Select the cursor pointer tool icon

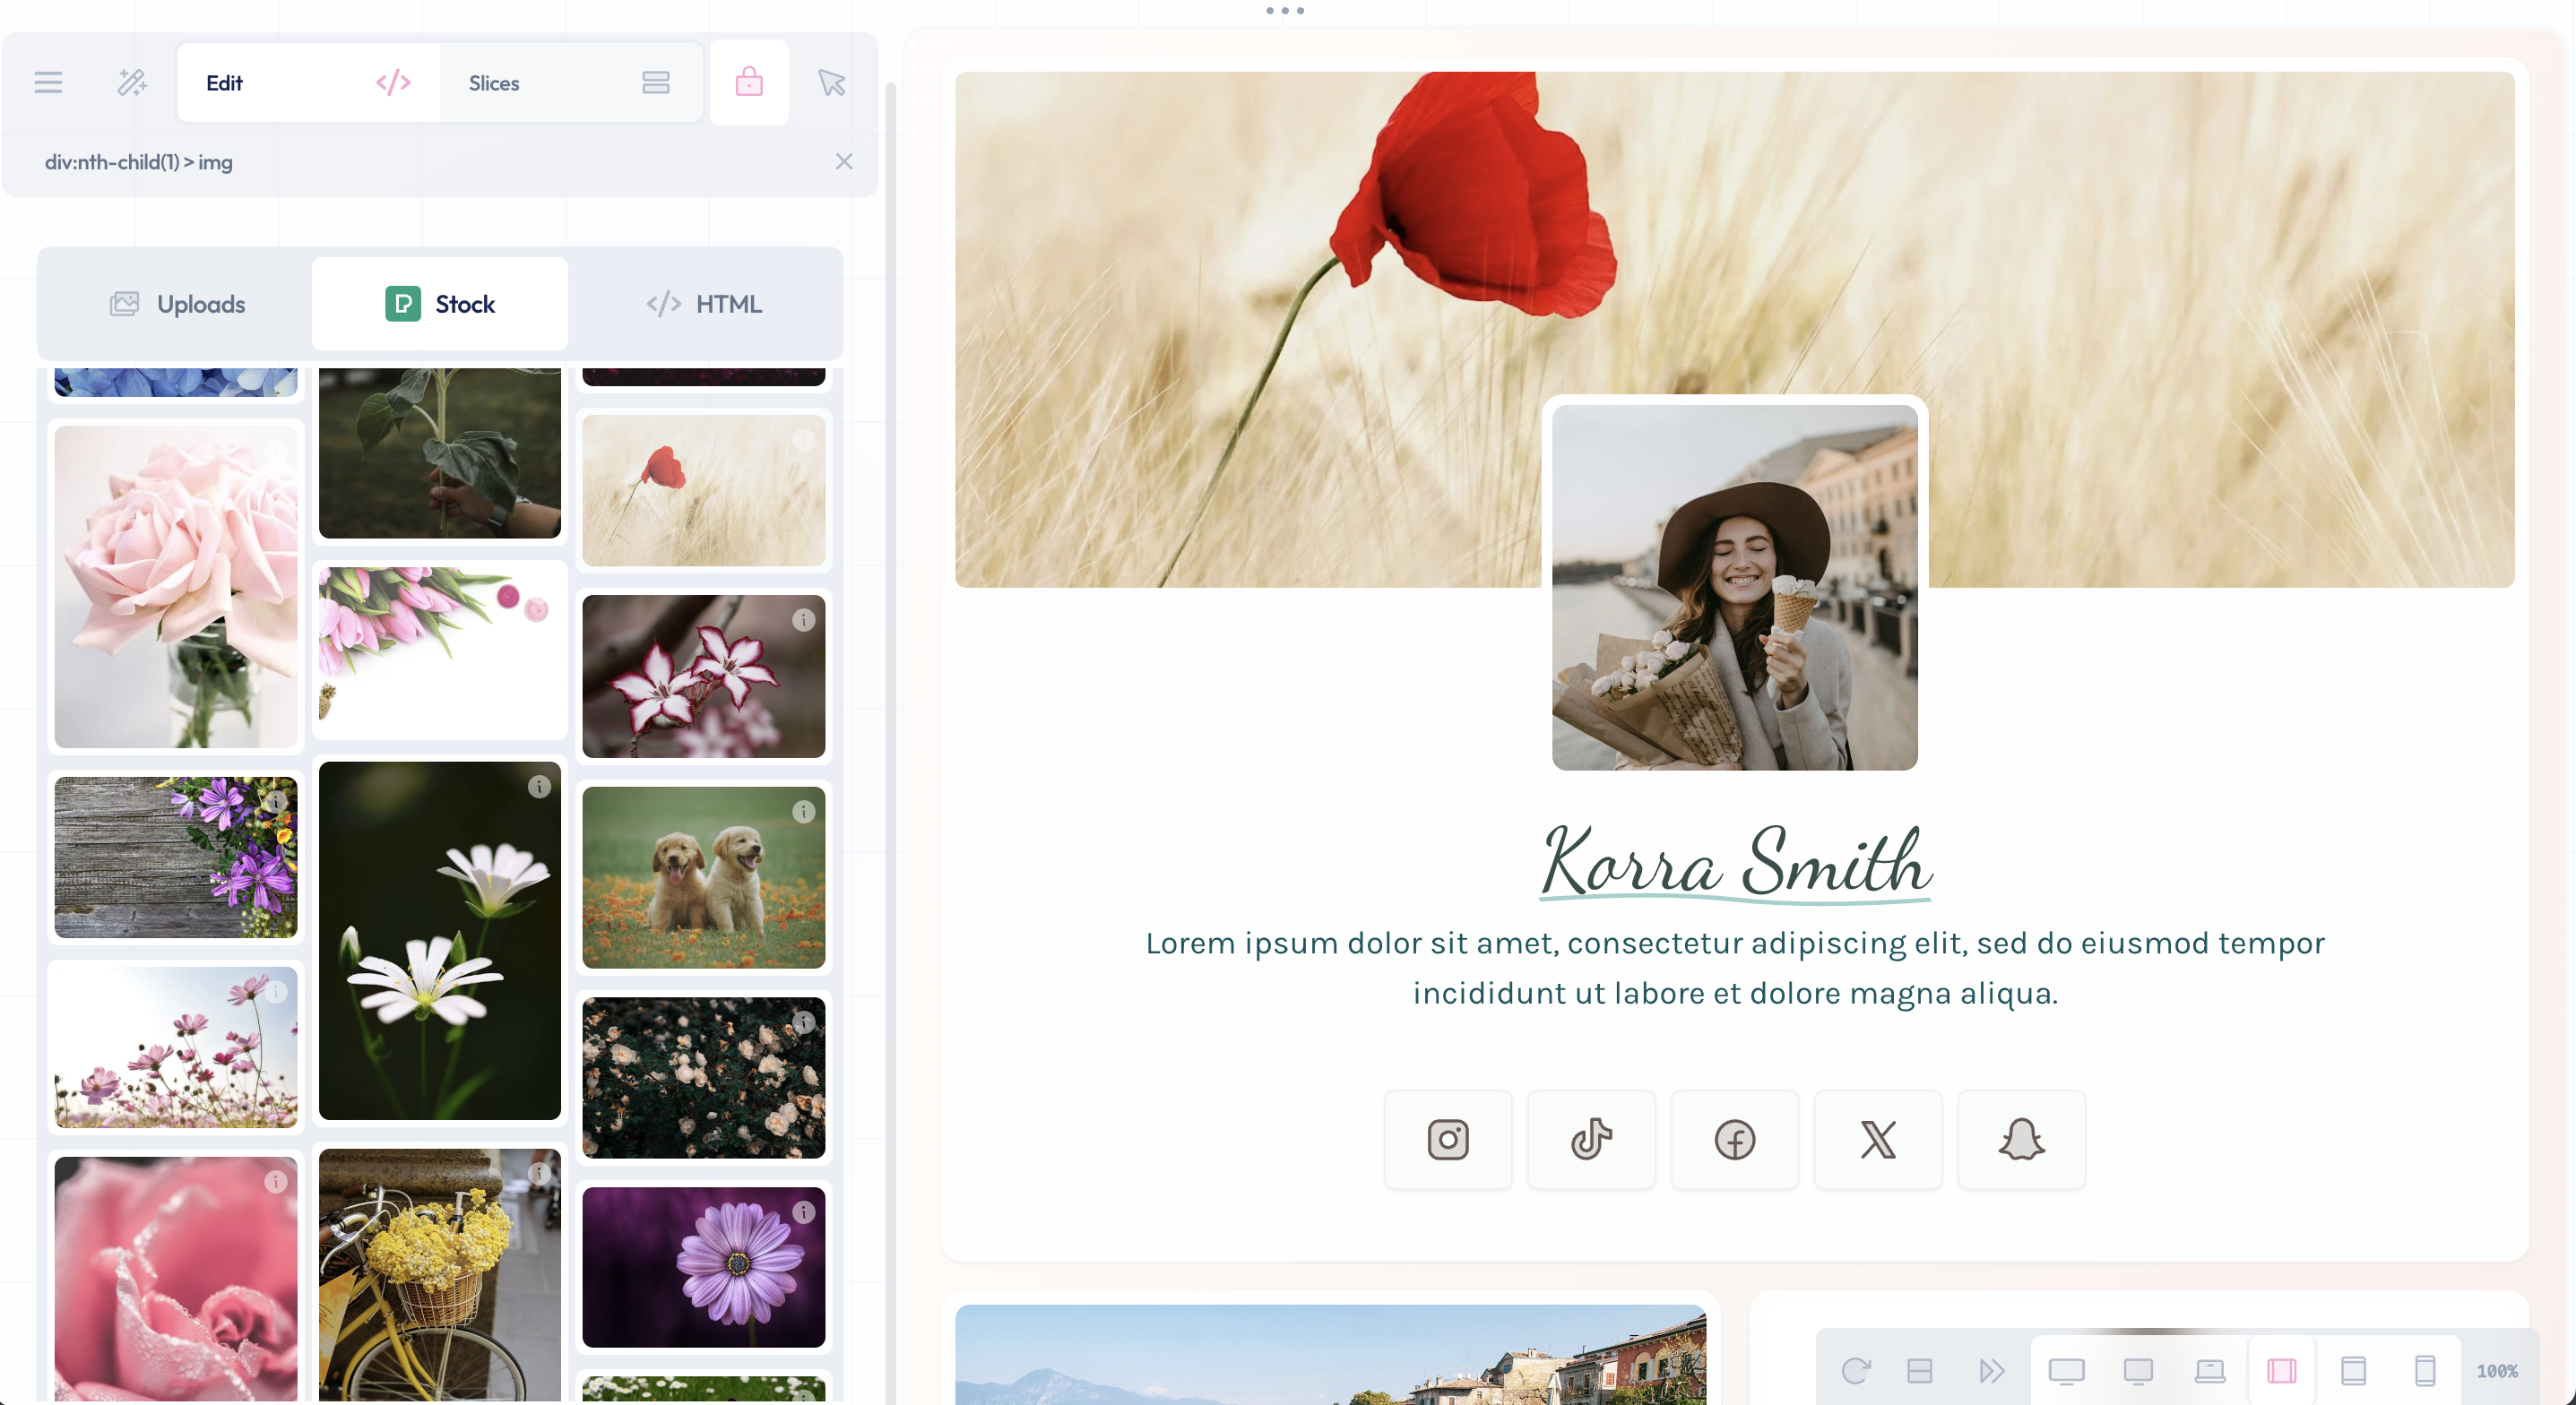(831, 83)
